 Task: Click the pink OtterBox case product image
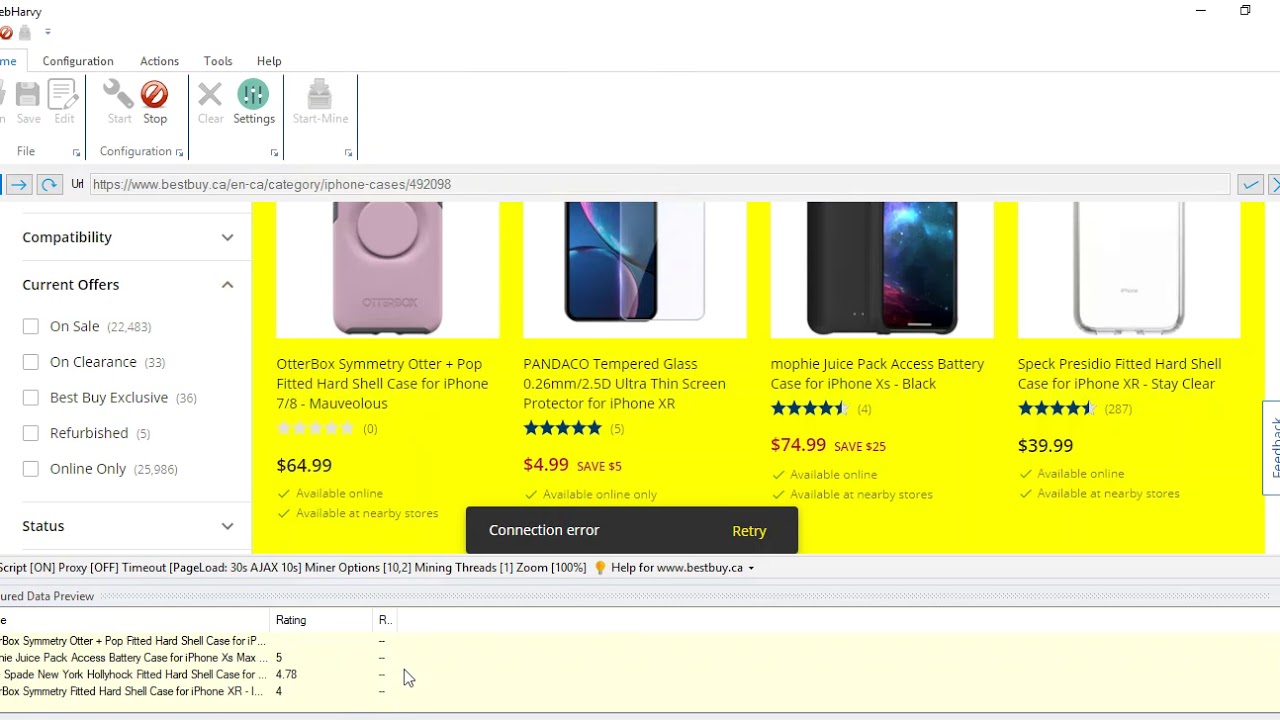pos(387,268)
